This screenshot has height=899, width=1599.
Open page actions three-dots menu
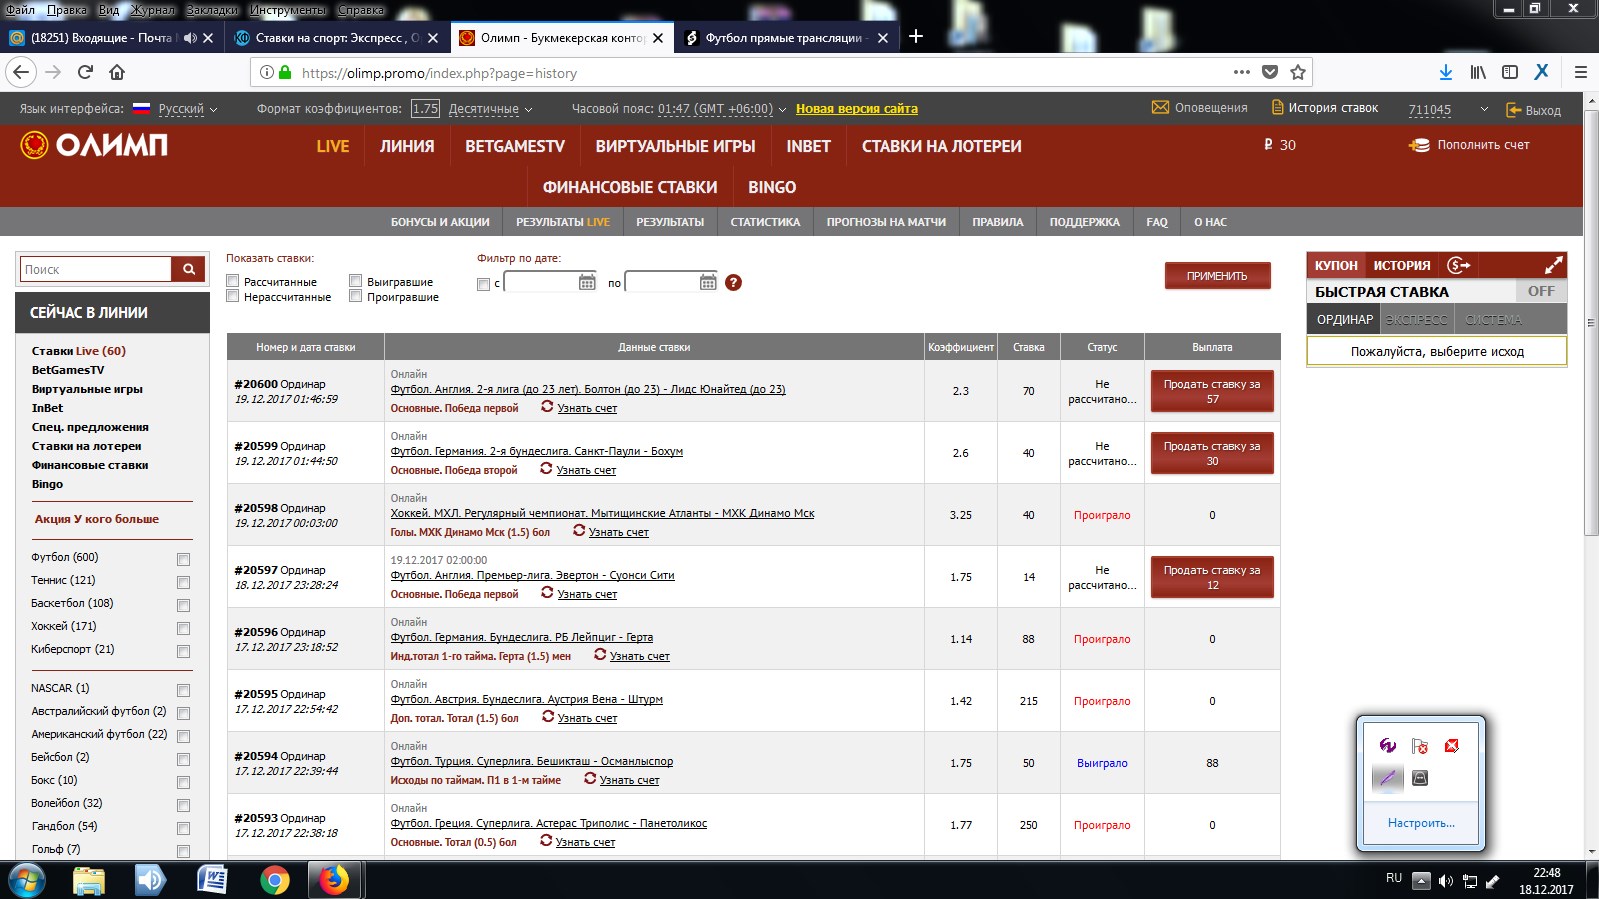1242,72
